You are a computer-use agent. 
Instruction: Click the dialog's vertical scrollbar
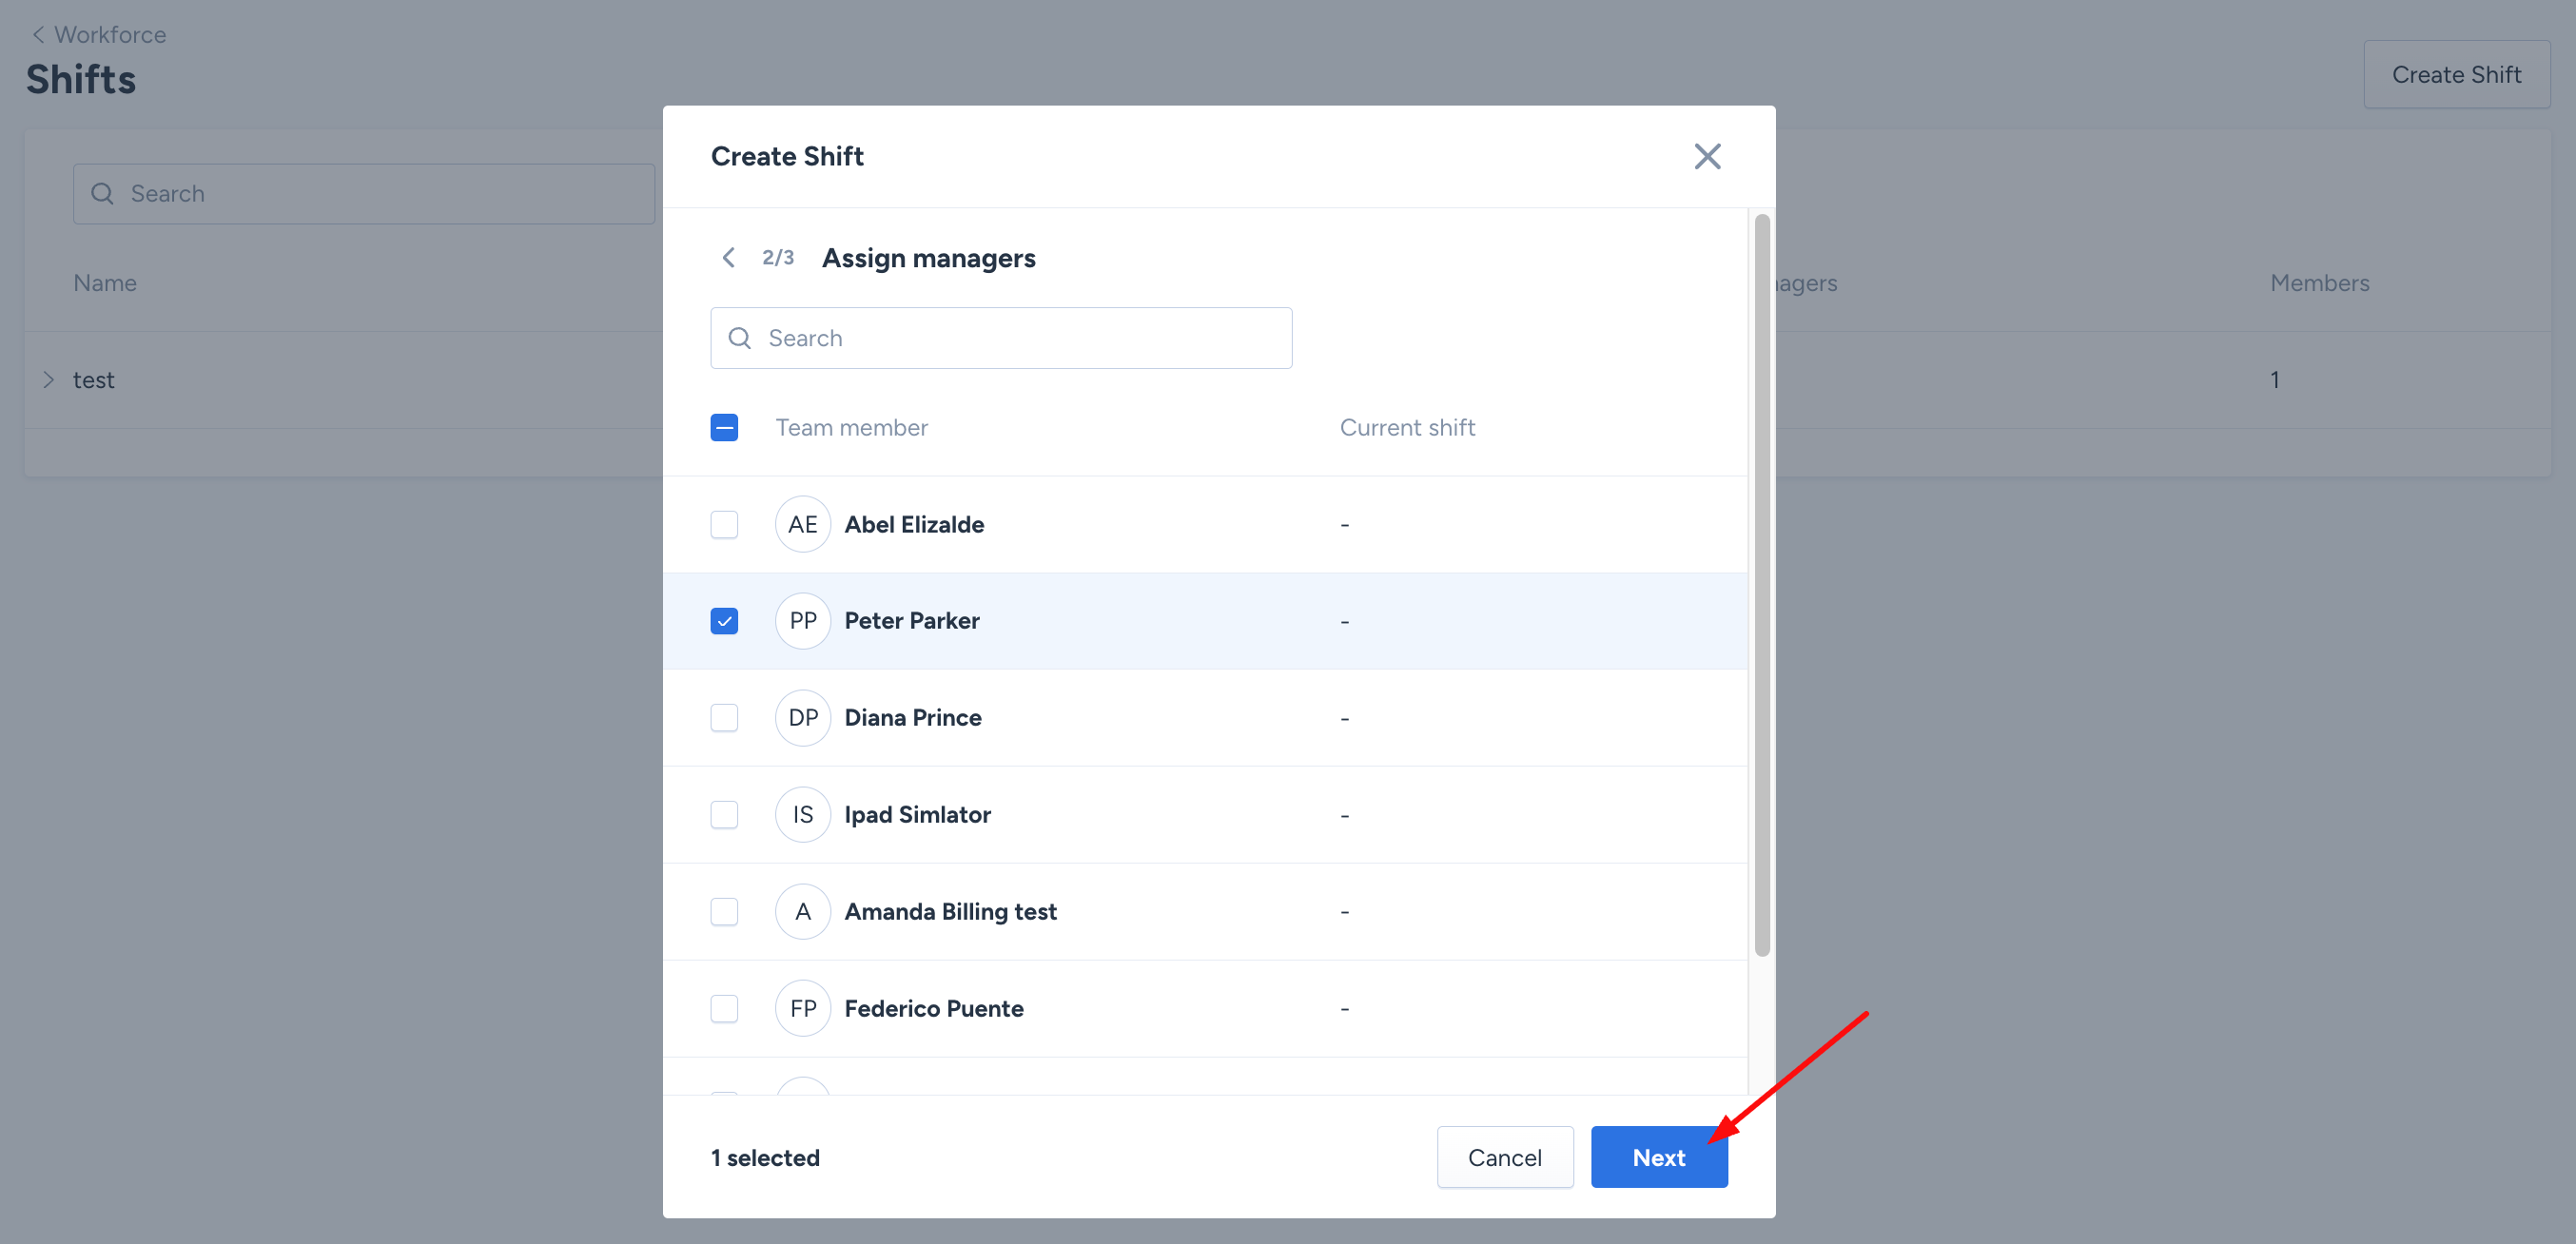click(x=1762, y=585)
